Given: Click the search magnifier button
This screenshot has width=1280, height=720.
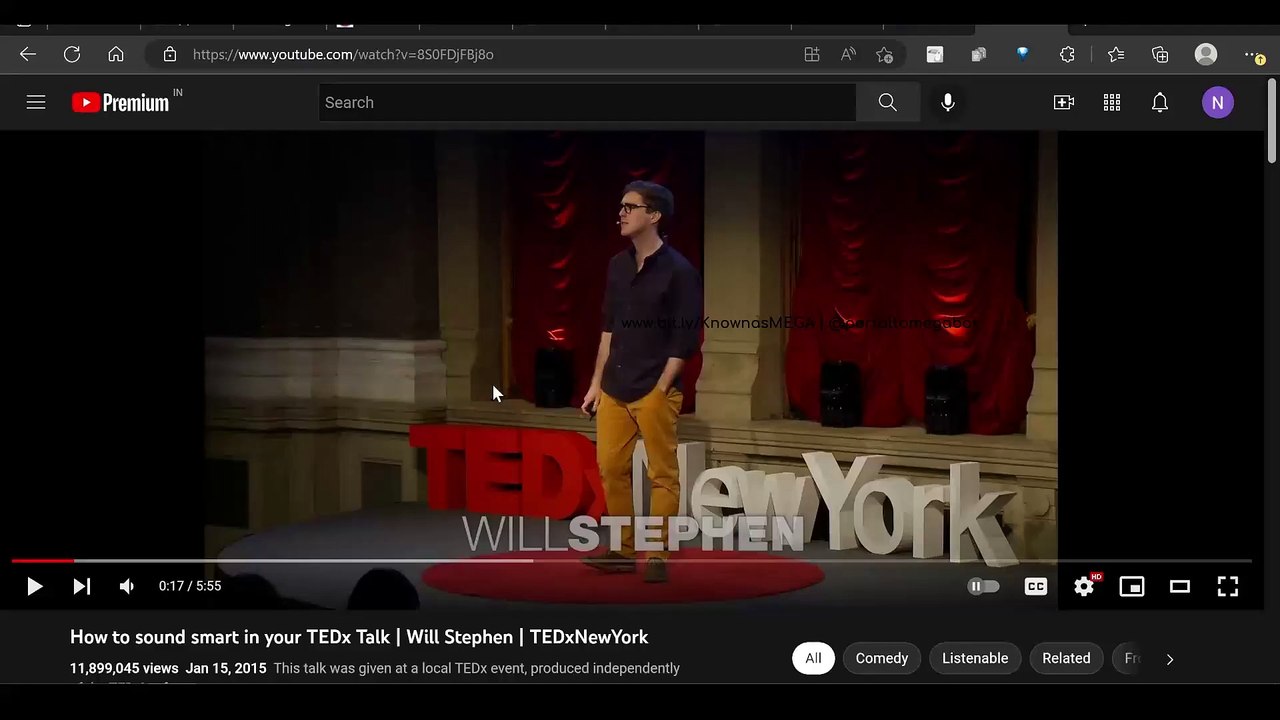Looking at the screenshot, I should [x=888, y=102].
